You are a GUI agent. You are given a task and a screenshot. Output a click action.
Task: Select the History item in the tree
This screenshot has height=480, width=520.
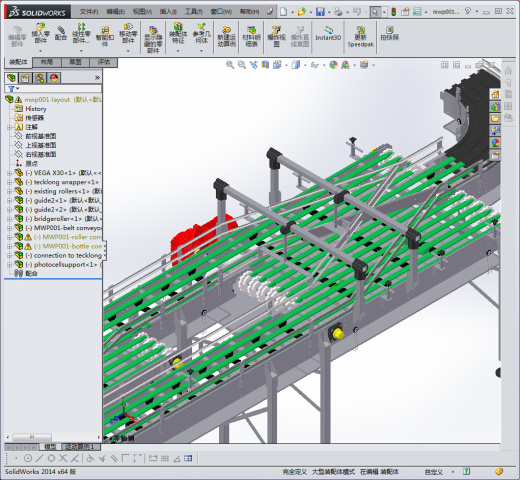(36, 109)
